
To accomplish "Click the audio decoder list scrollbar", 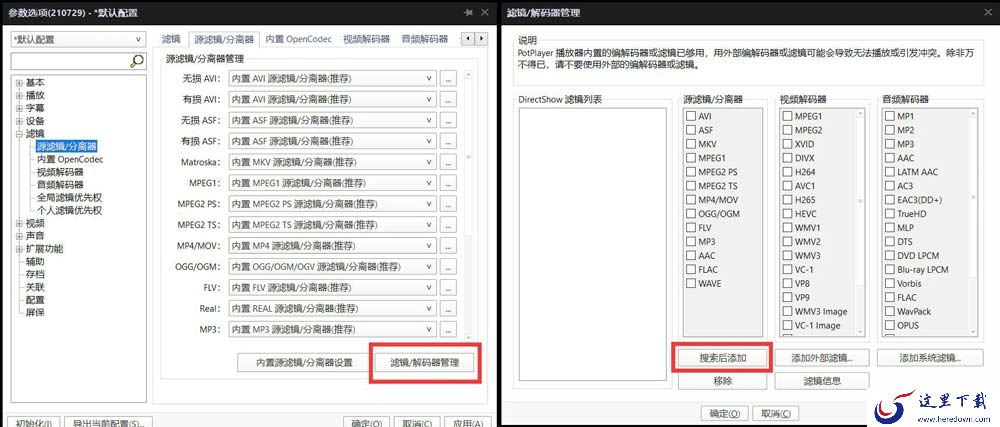I will (x=972, y=221).
